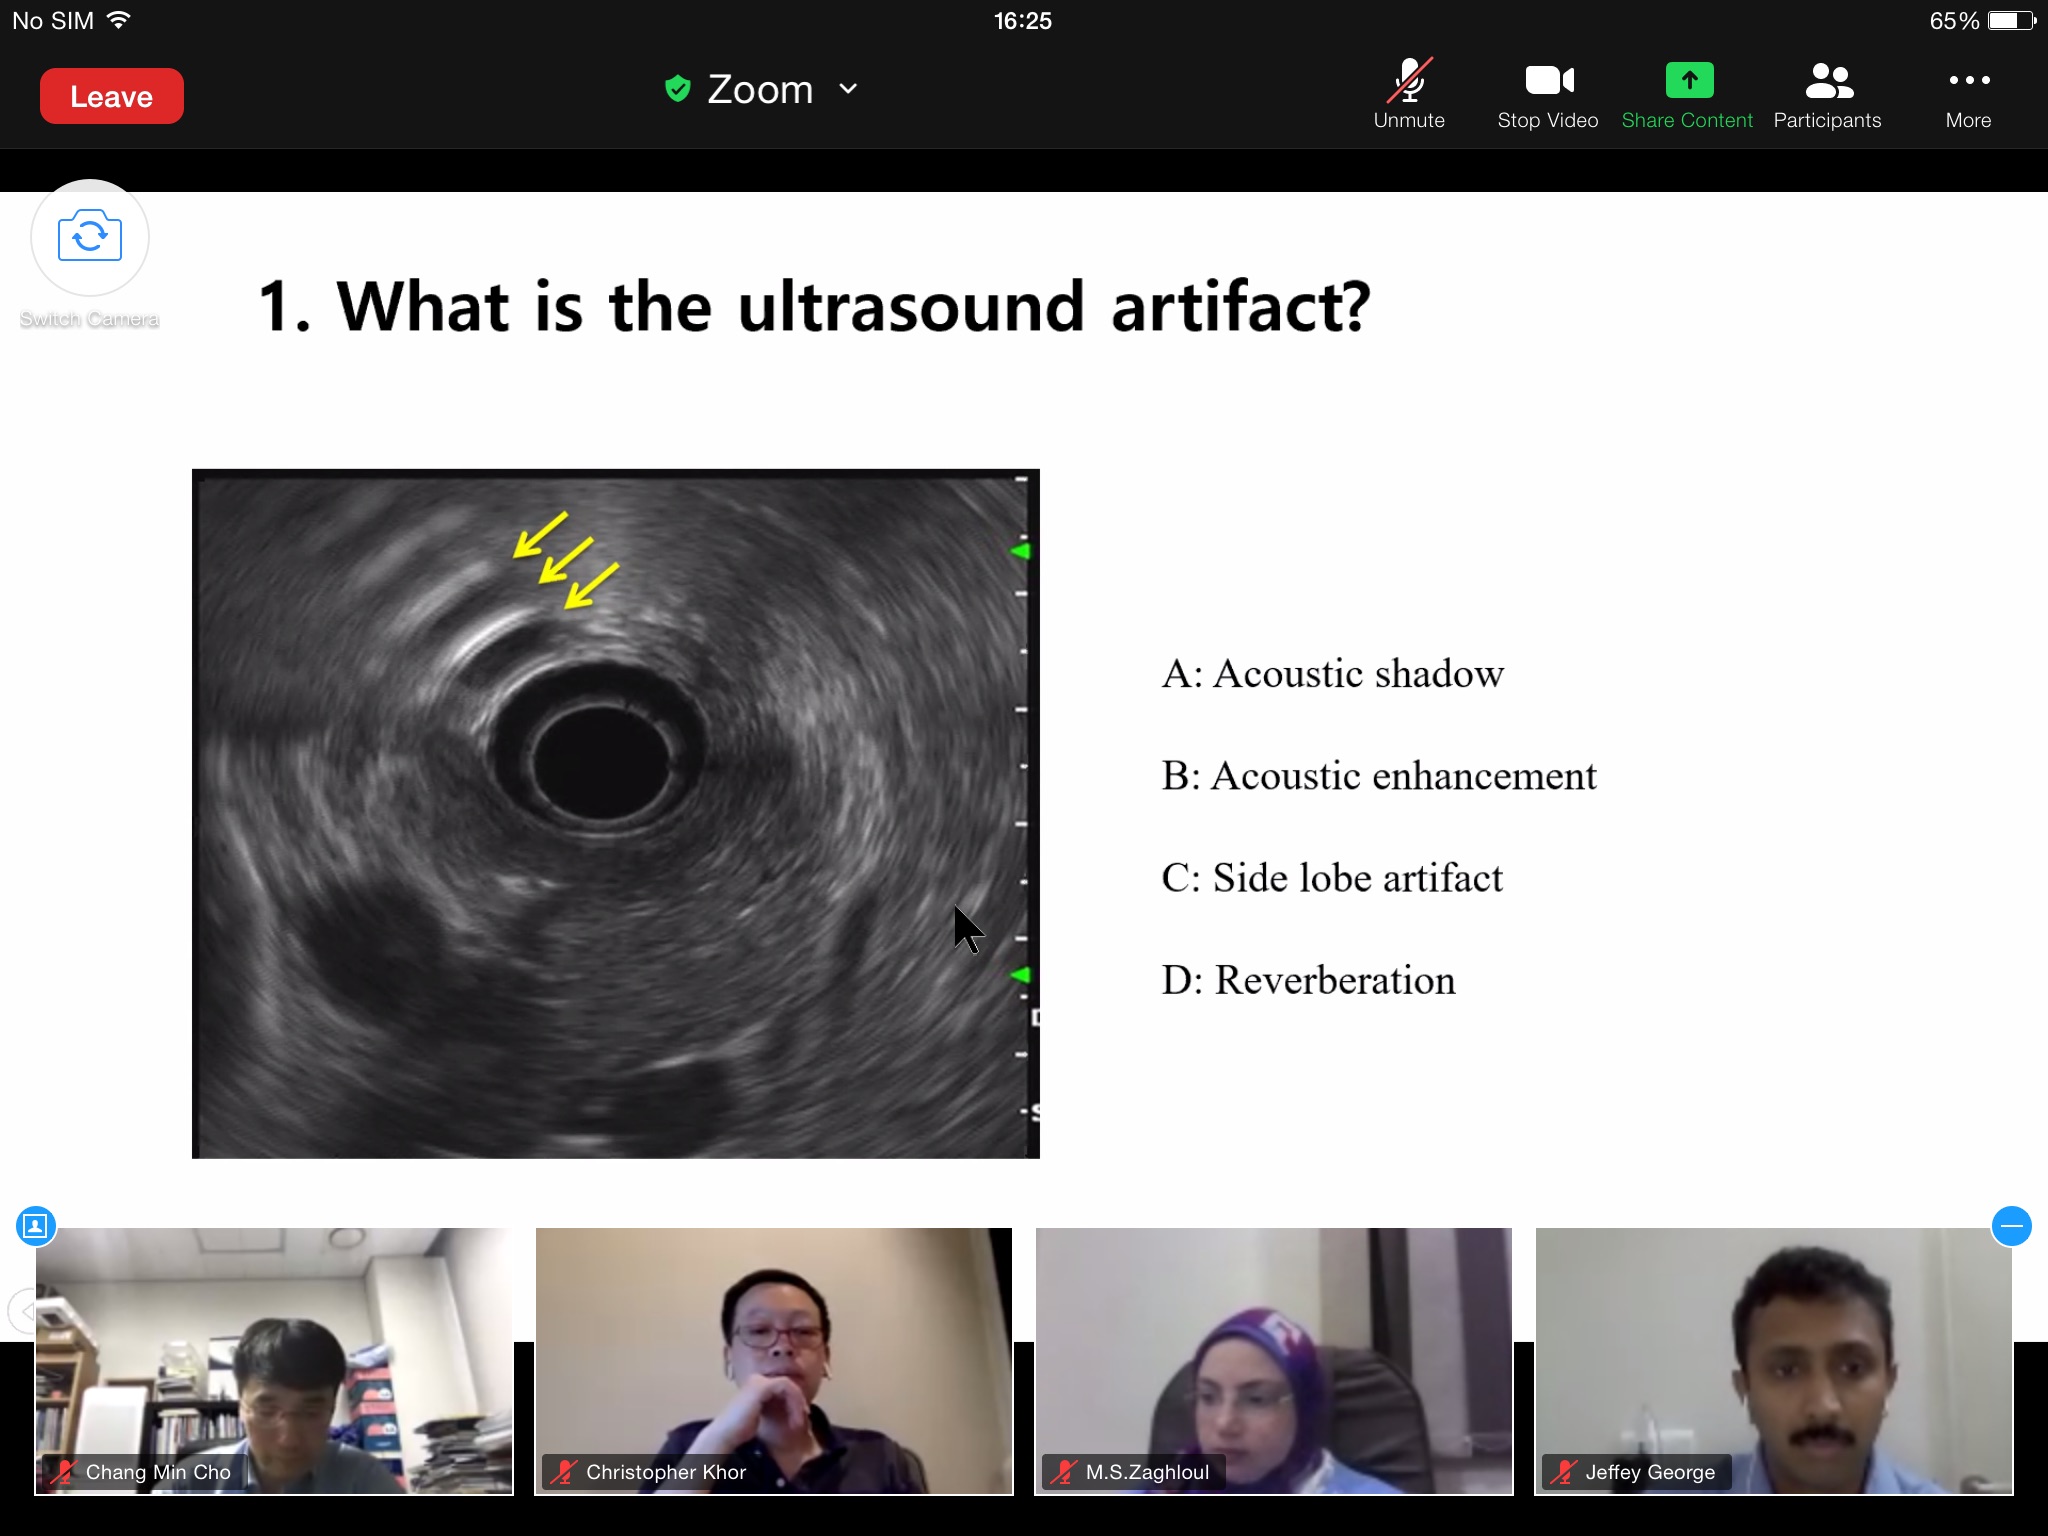Tap the muted mic icon on Jeffey George's tile

[1564, 1472]
